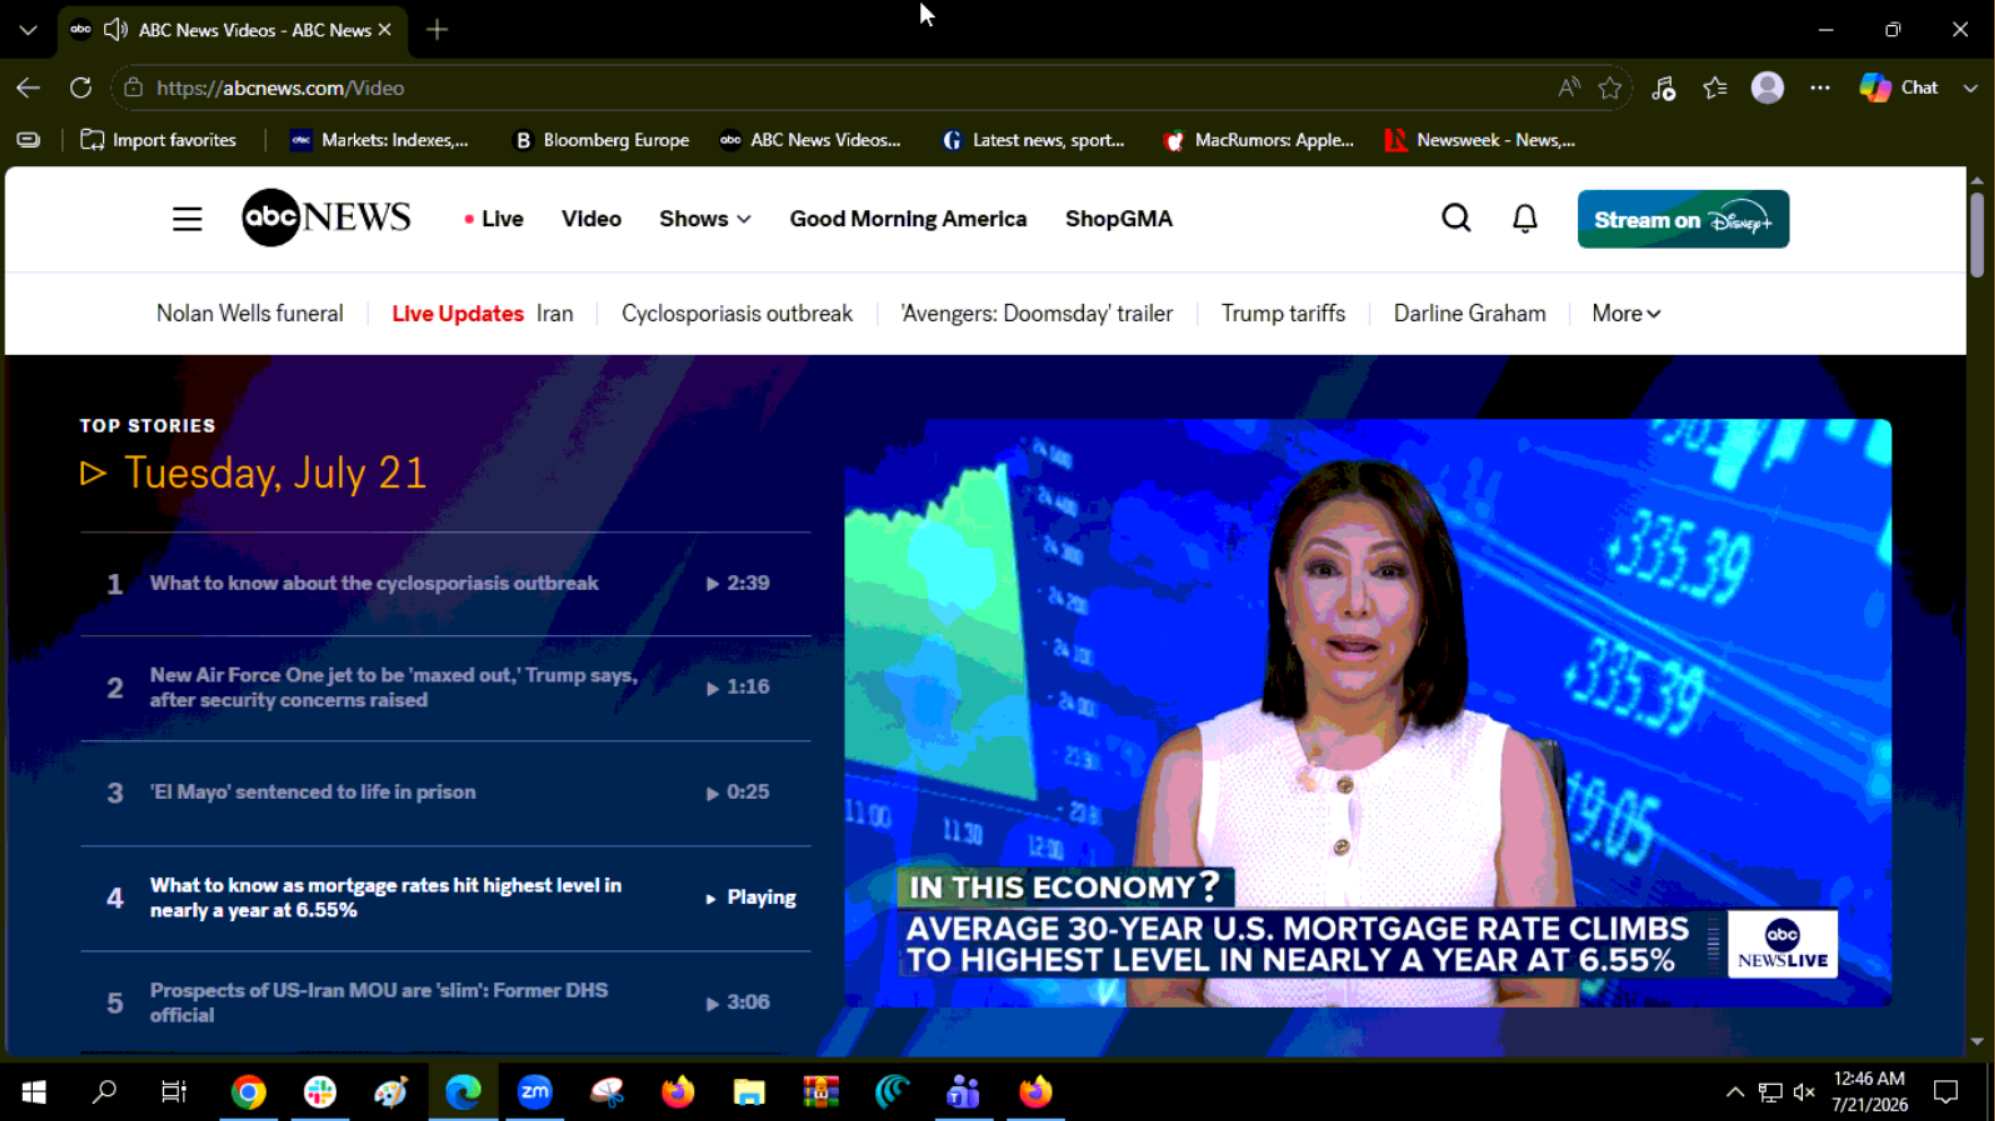Screen dimensions: 1995x1121
Task: Open the site search magnifier icon
Action: pyautogui.click(x=1456, y=218)
